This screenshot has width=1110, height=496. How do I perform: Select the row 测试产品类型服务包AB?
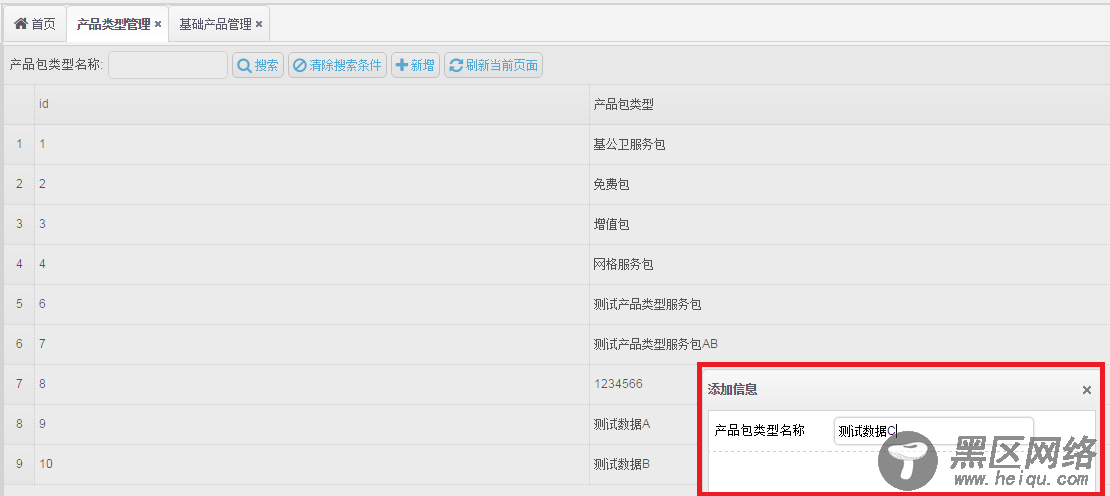click(x=555, y=344)
